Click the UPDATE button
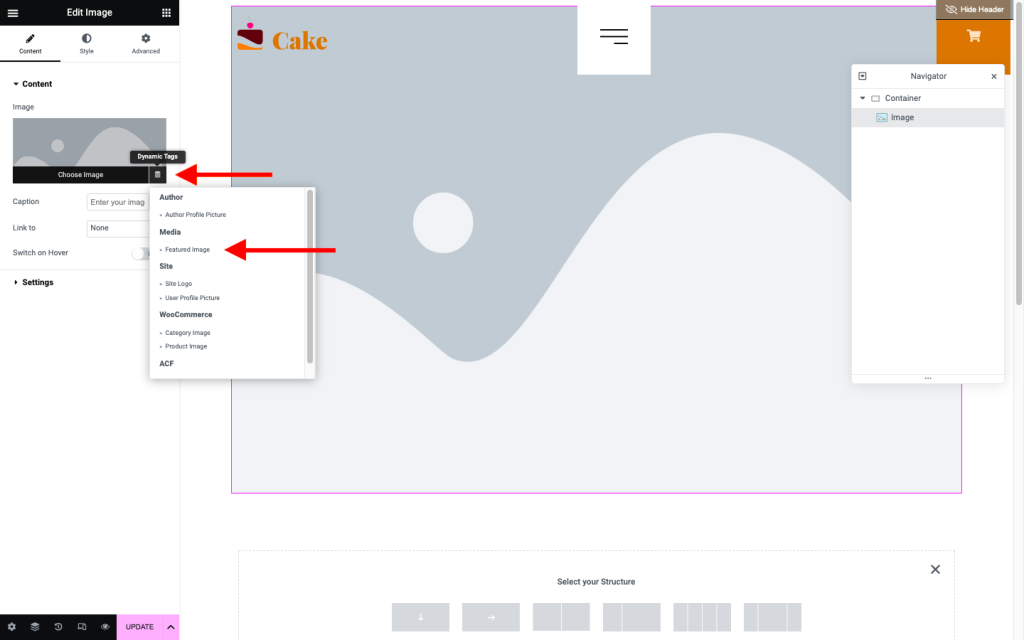Screen dimensions: 1024x640 137,627
